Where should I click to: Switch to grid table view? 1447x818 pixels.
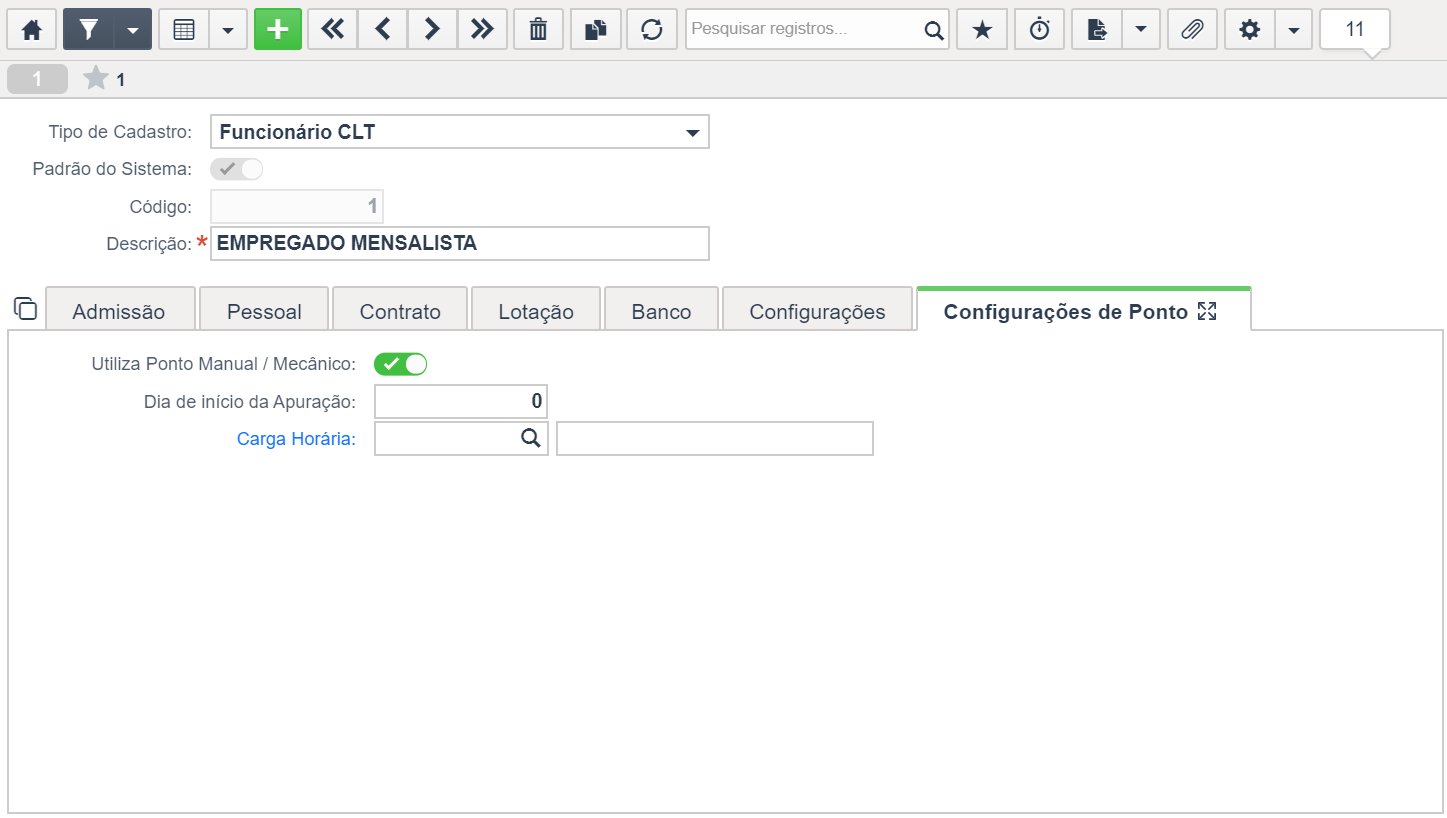pyautogui.click(x=184, y=30)
